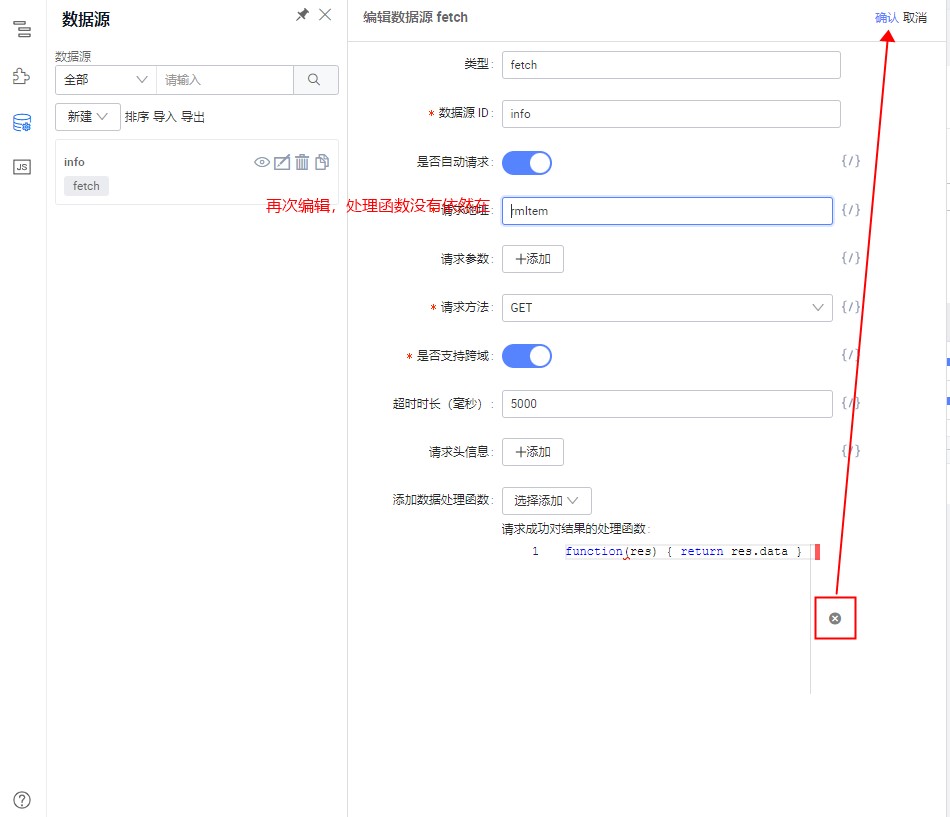This screenshot has height=817, width=950.
Task: Open the data source sidebar icon
Action: (22, 122)
